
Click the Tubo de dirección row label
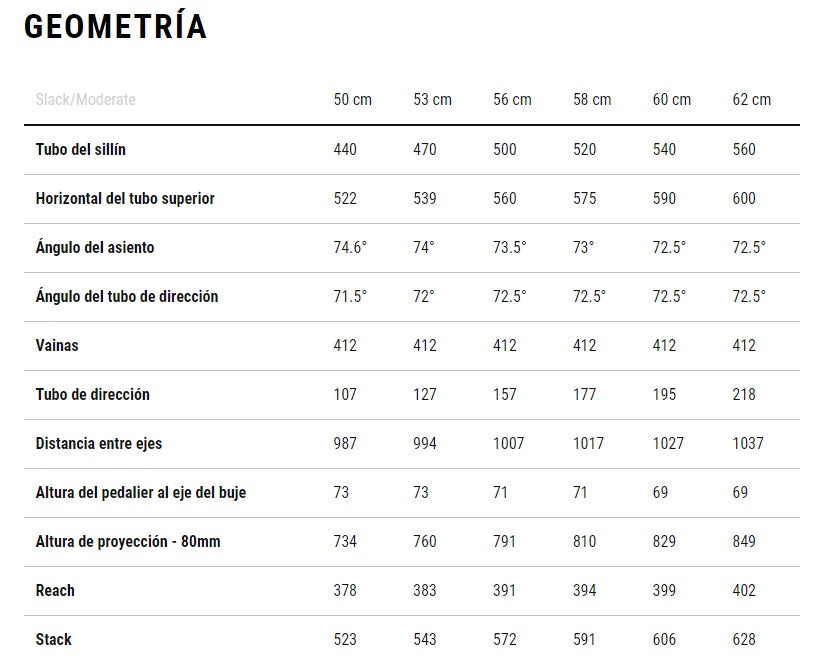point(93,394)
